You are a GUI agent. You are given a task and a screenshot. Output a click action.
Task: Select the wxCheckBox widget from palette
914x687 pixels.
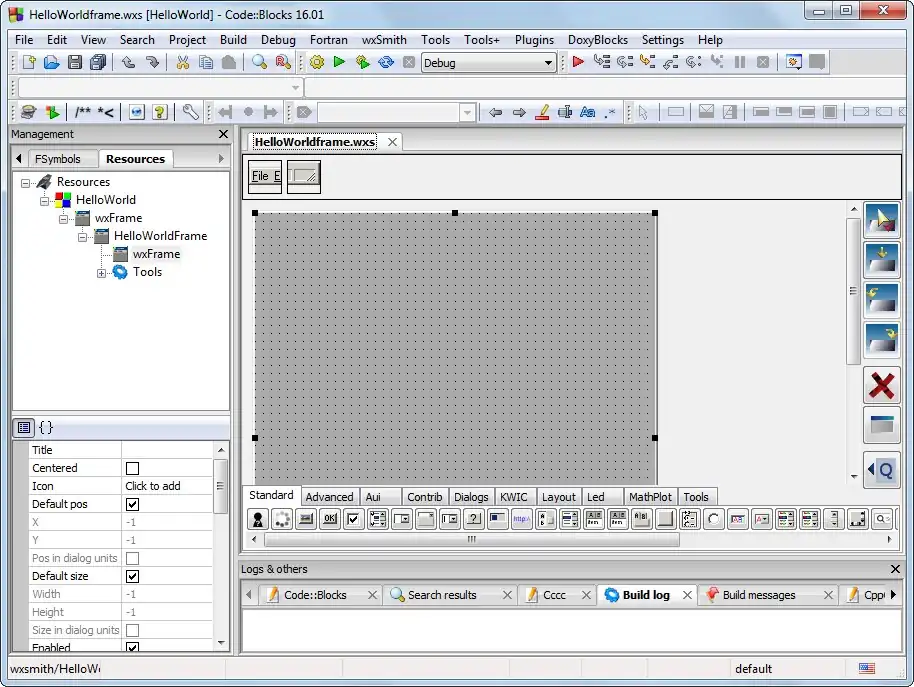pyautogui.click(x=353, y=519)
